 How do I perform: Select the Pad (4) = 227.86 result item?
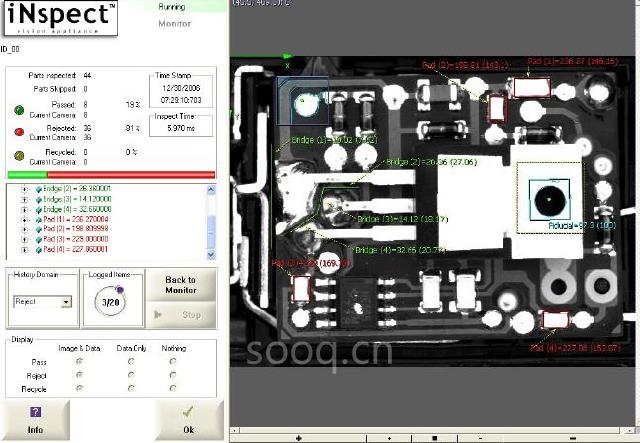coord(75,249)
